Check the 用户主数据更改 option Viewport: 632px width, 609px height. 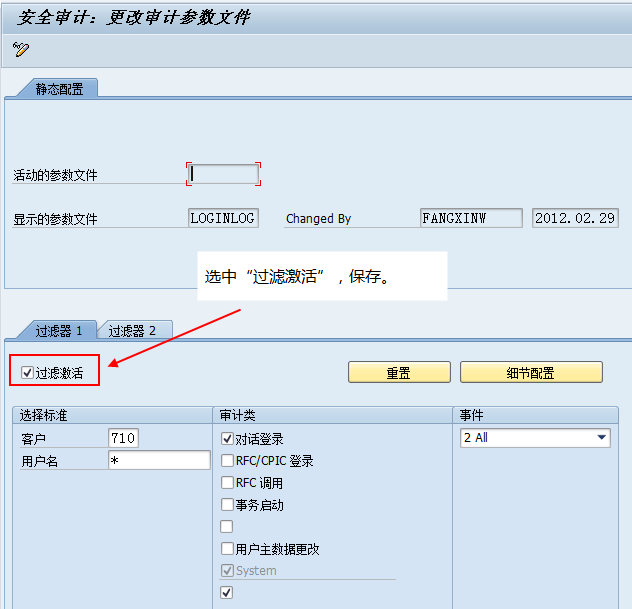tap(227, 549)
